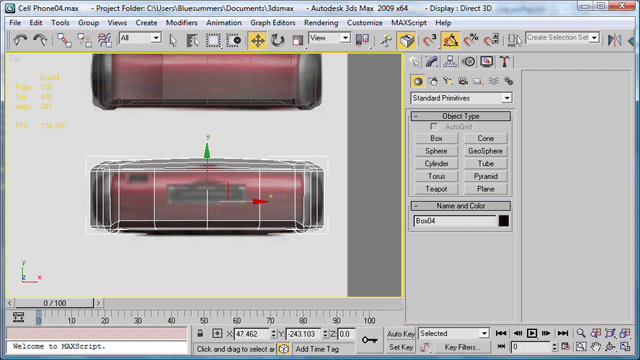This screenshot has width=640, height=360.
Task: Activate the Select and Scale tool
Action: (x=298, y=40)
